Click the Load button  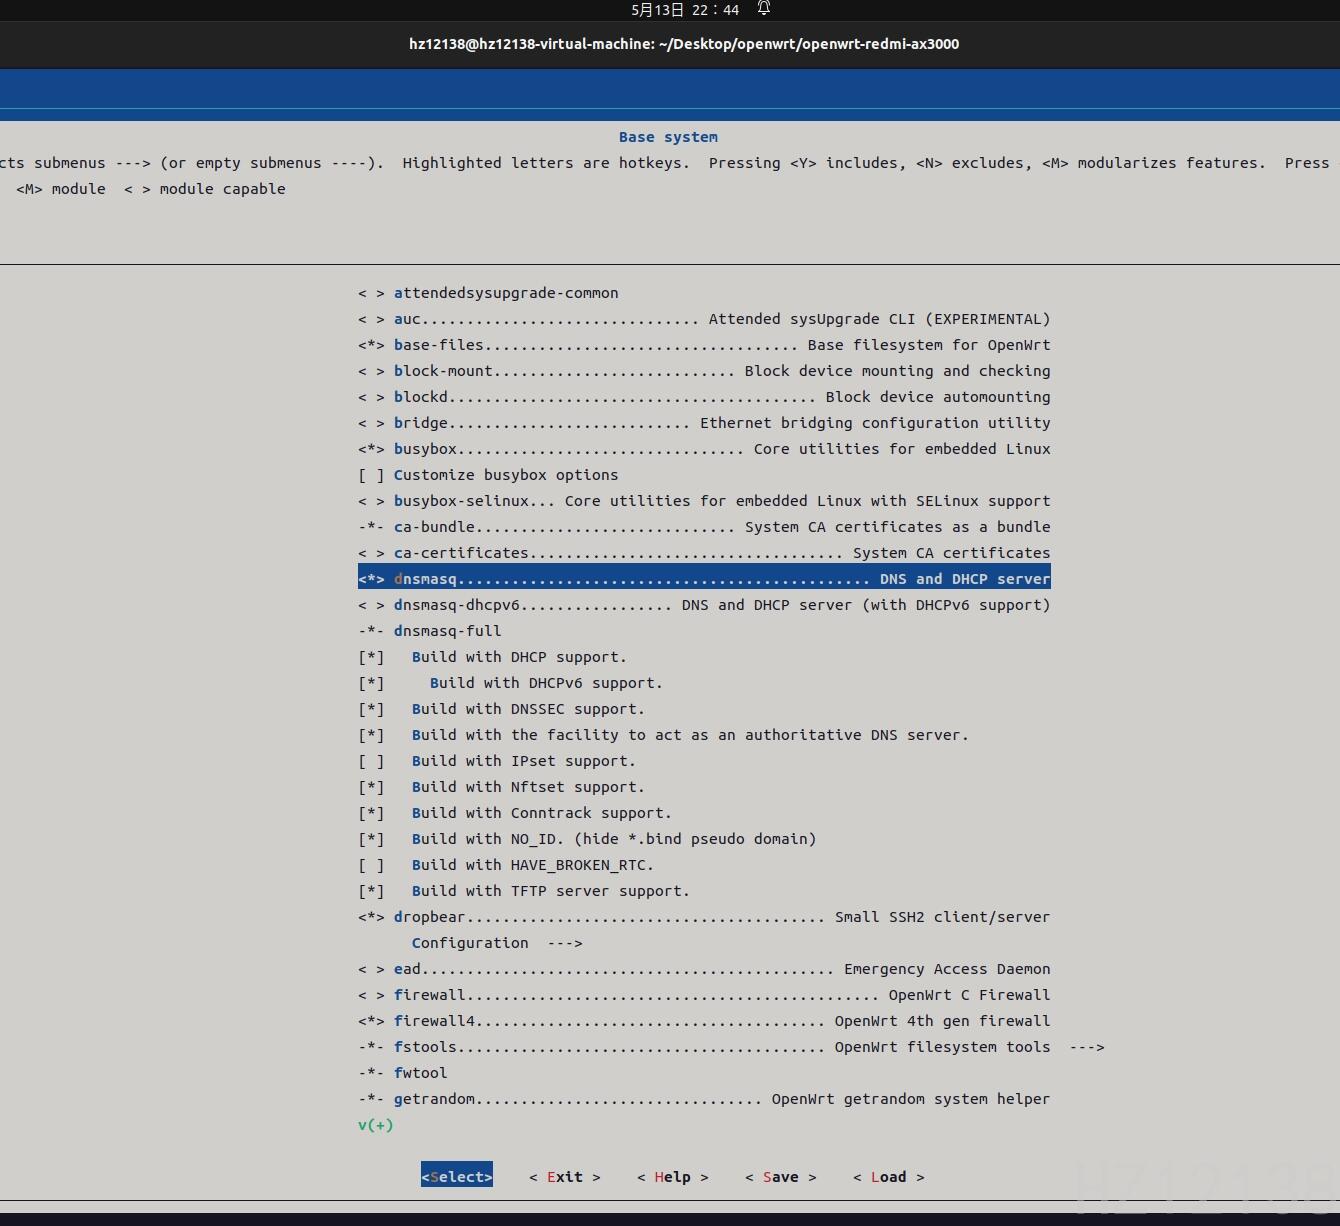pos(889,1177)
